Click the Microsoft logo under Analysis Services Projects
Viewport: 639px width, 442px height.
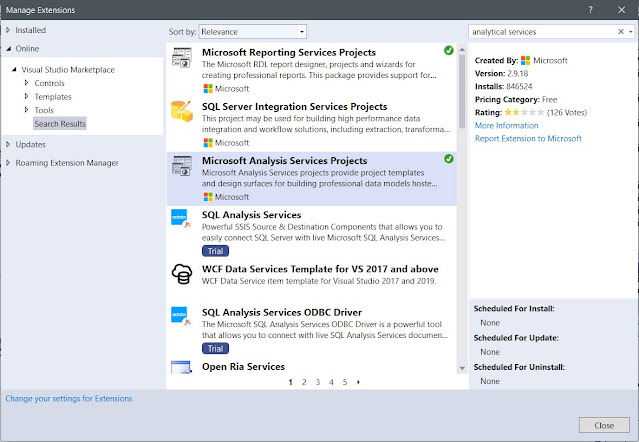pos(208,197)
